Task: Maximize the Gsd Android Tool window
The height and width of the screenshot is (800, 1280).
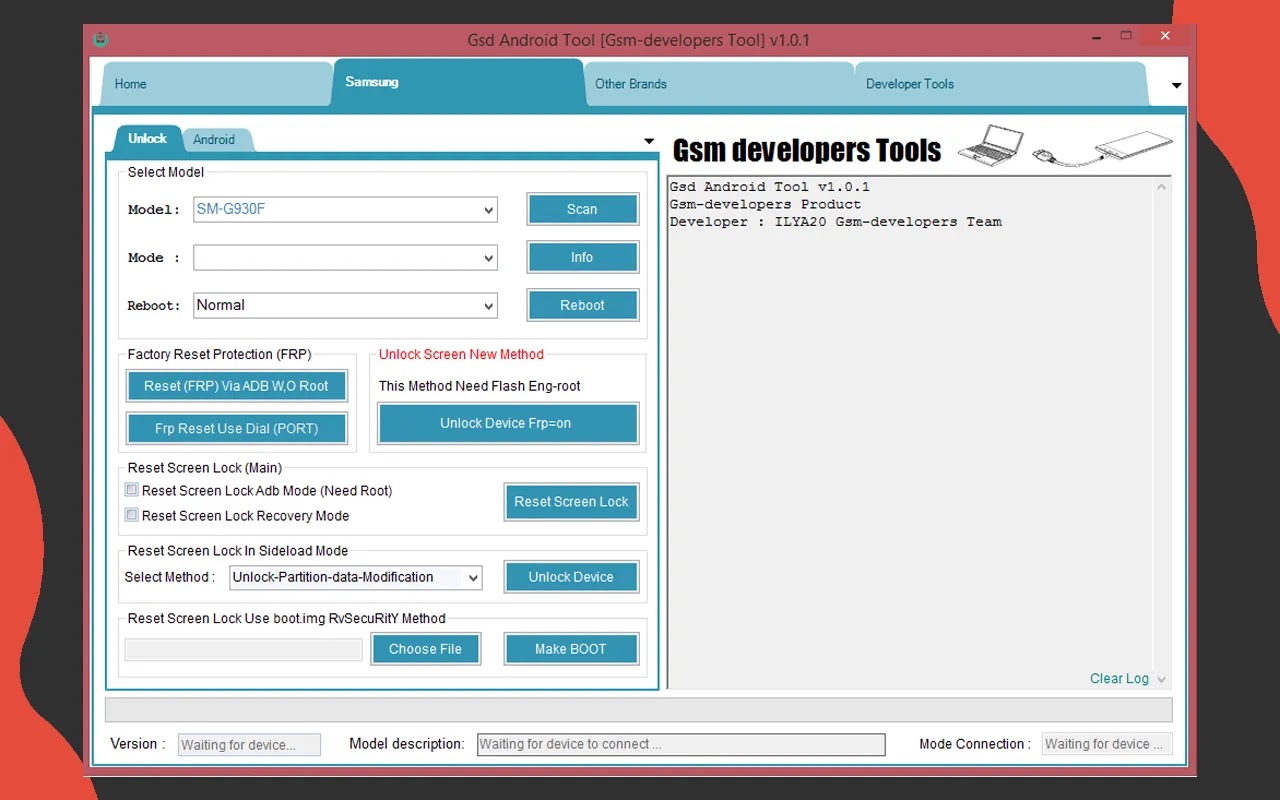Action: pos(1126,37)
